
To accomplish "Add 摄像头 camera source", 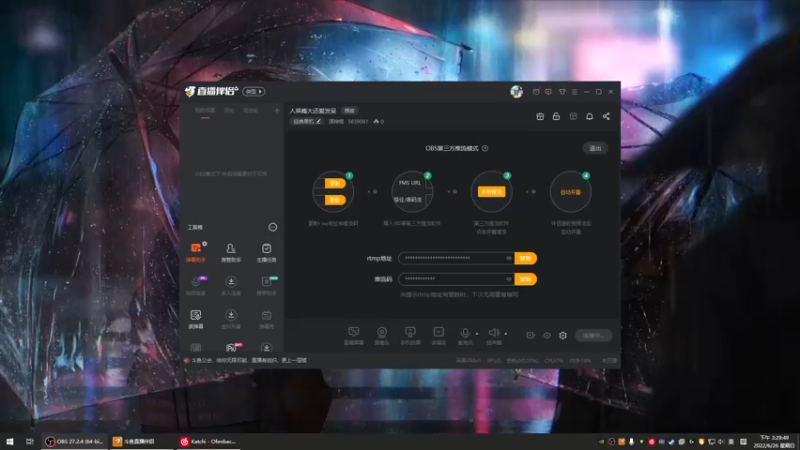I will coord(382,335).
